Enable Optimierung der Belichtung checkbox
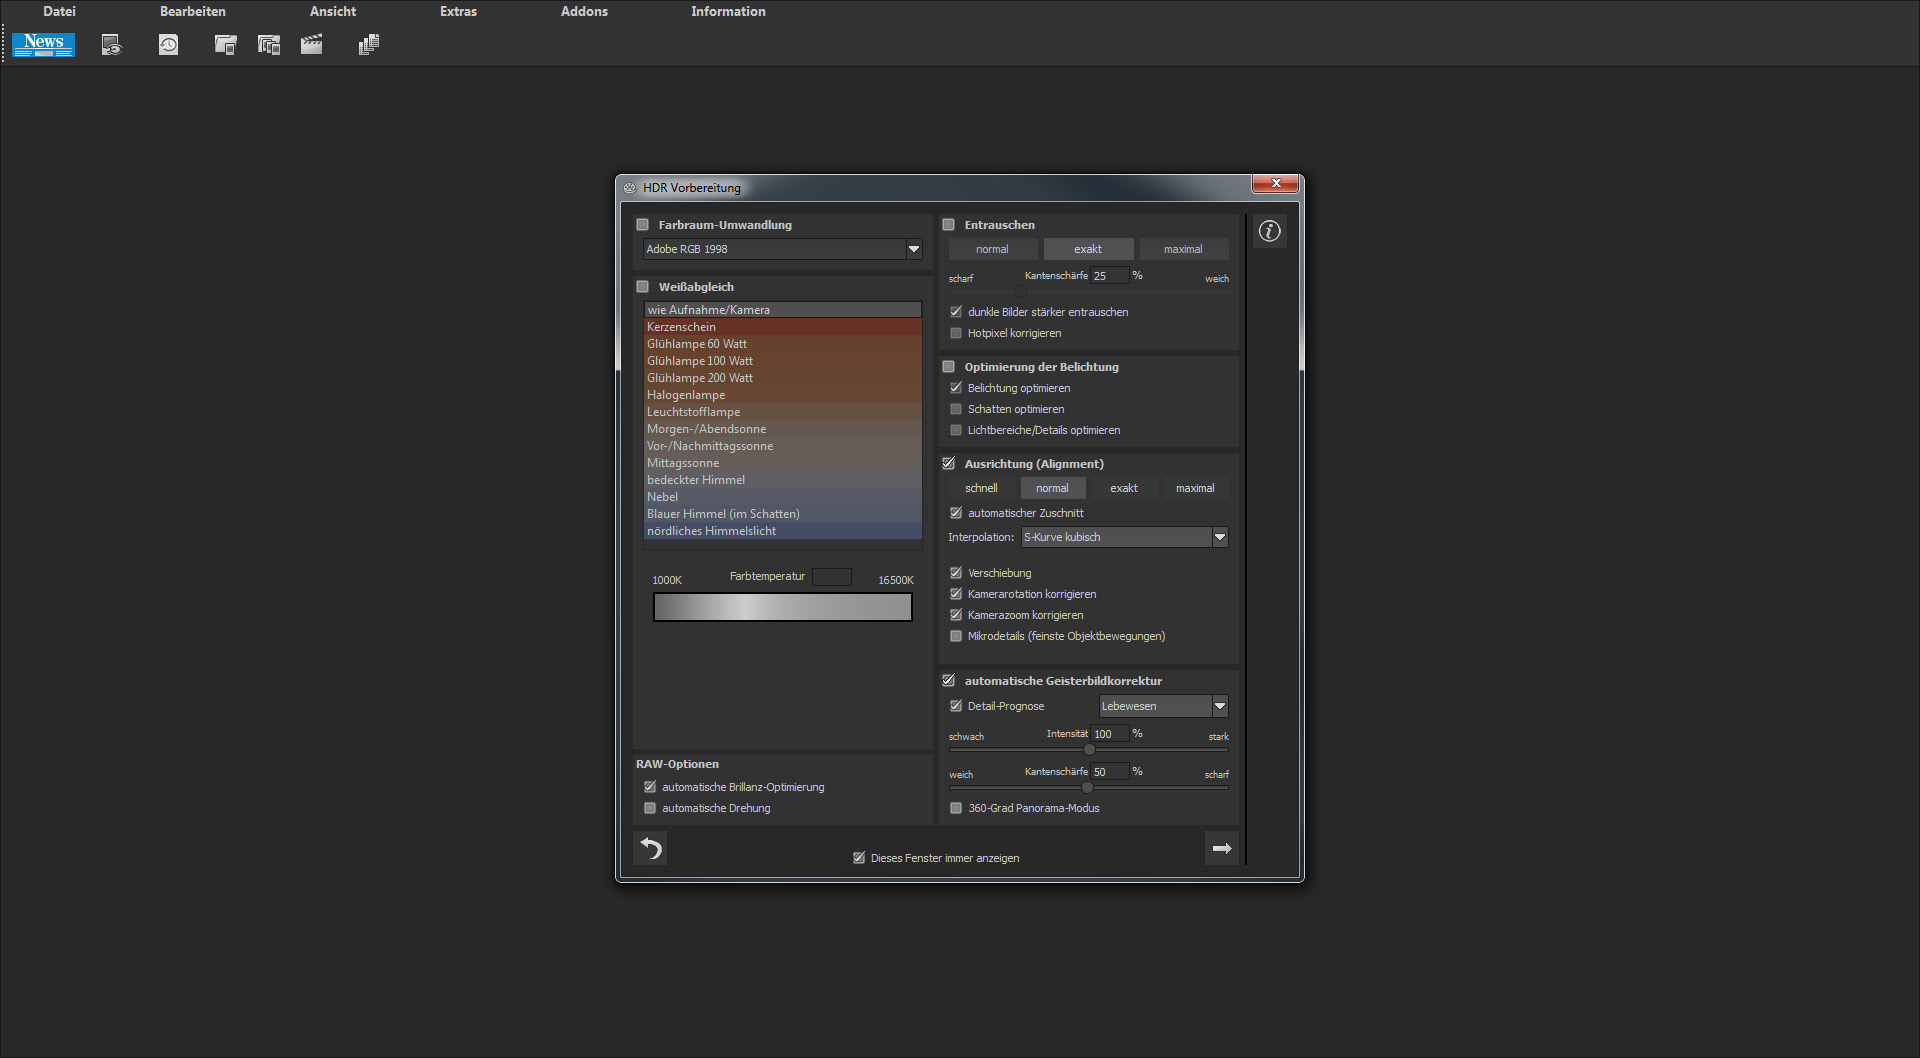Image resolution: width=1920 pixels, height=1058 pixels. pos(949,367)
